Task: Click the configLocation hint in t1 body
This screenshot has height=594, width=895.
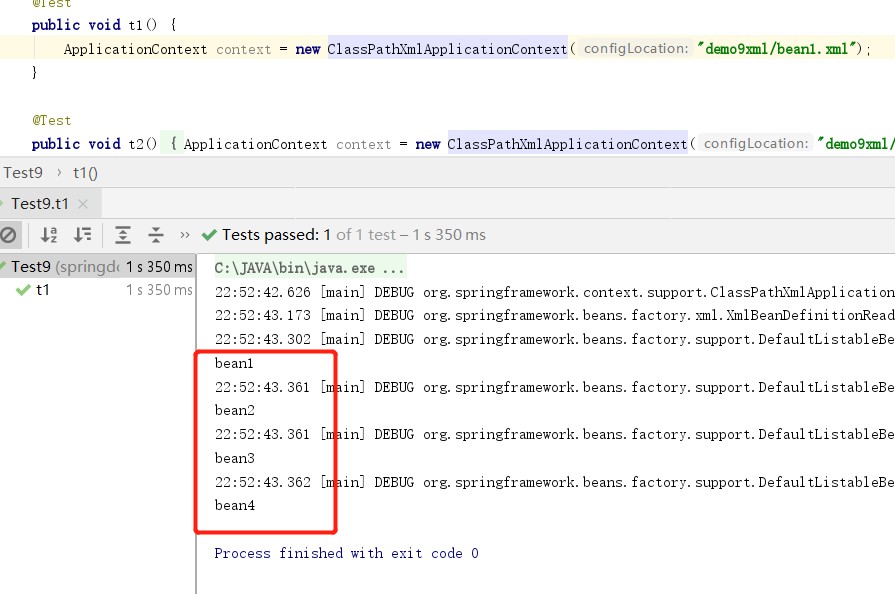Action: click(x=636, y=49)
